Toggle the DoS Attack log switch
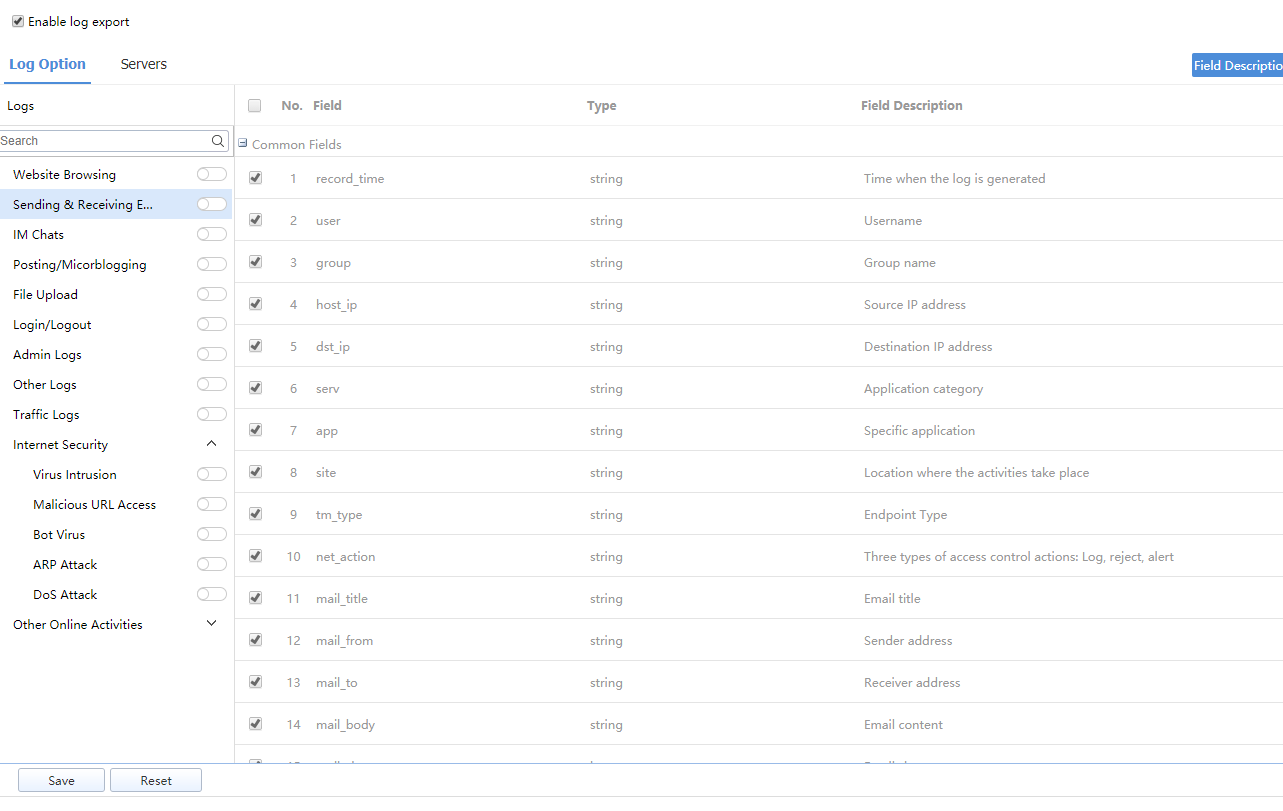The width and height of the screenshot is (1283, 811). click(x=211, y=594)
